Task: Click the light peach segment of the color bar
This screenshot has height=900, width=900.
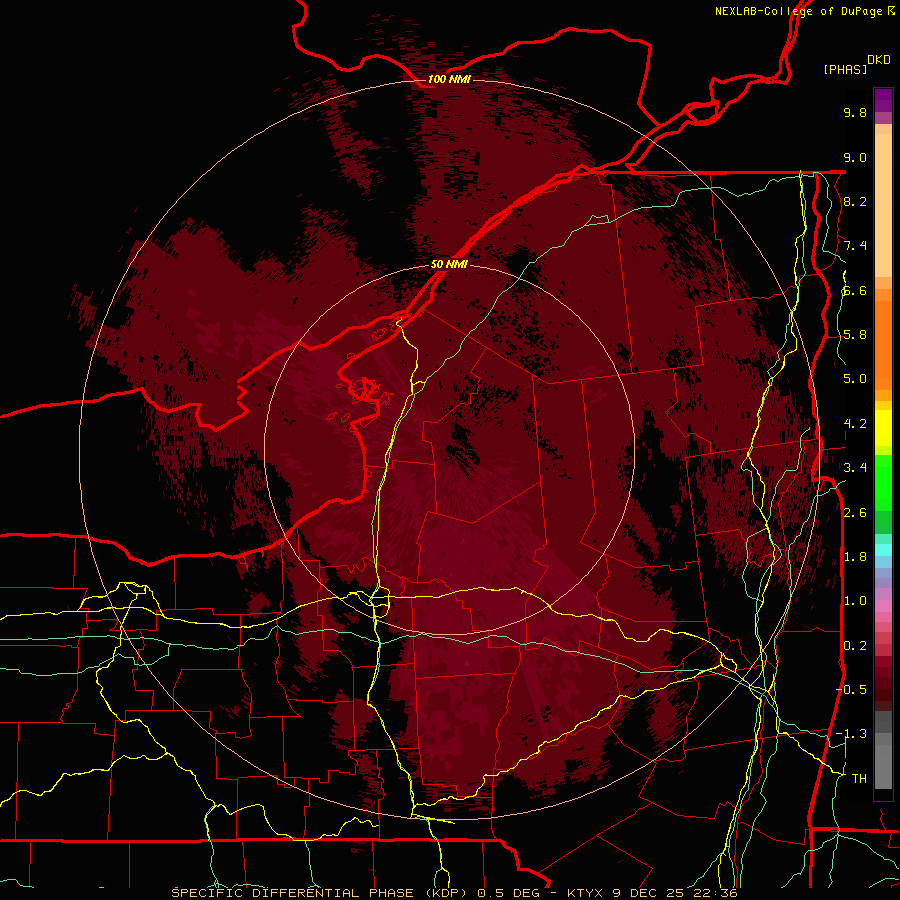Action: coord(883,205)
